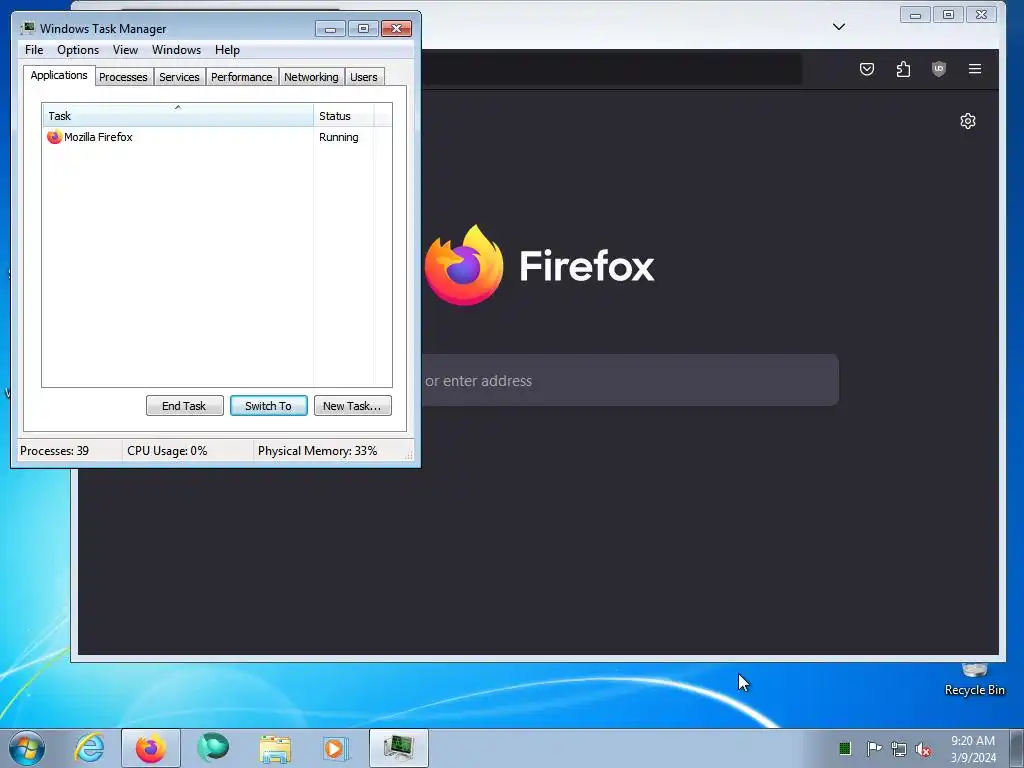Click the Processes: 39 status bar entry

click(x=55, y=451)
